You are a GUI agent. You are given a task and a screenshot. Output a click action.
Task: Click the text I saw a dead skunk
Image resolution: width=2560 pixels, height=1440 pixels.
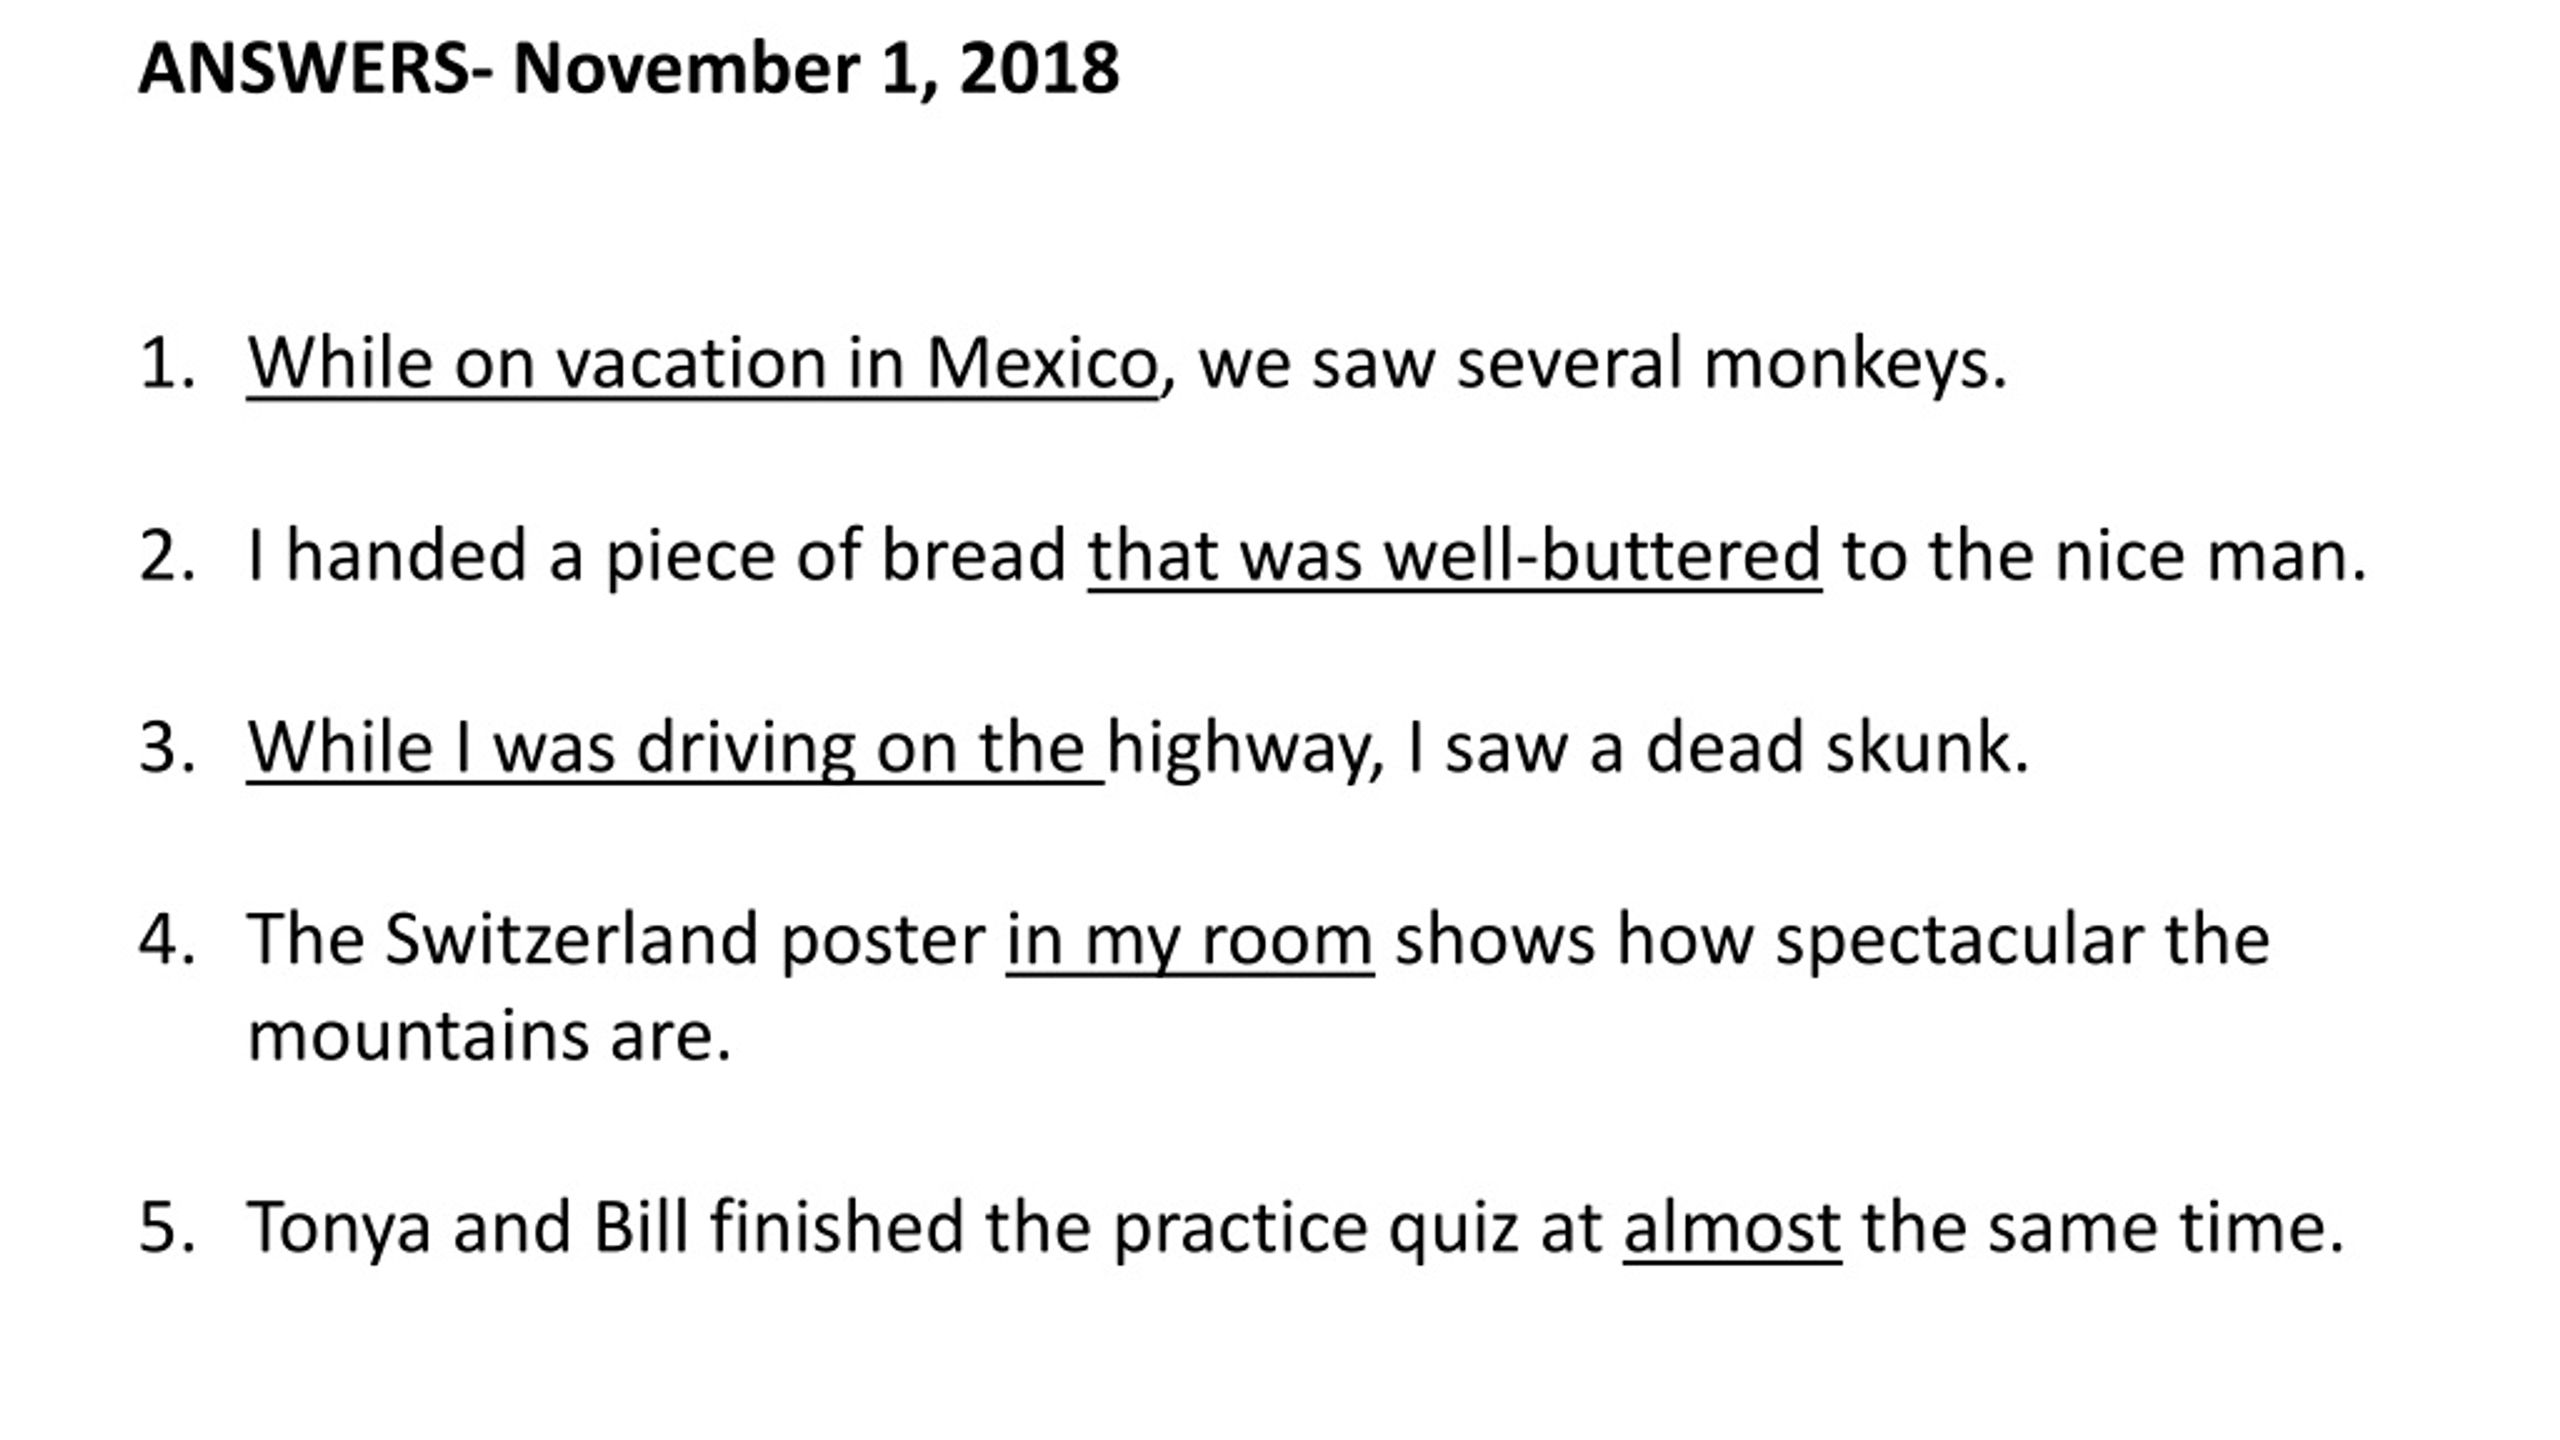[x=1718, y=749]
